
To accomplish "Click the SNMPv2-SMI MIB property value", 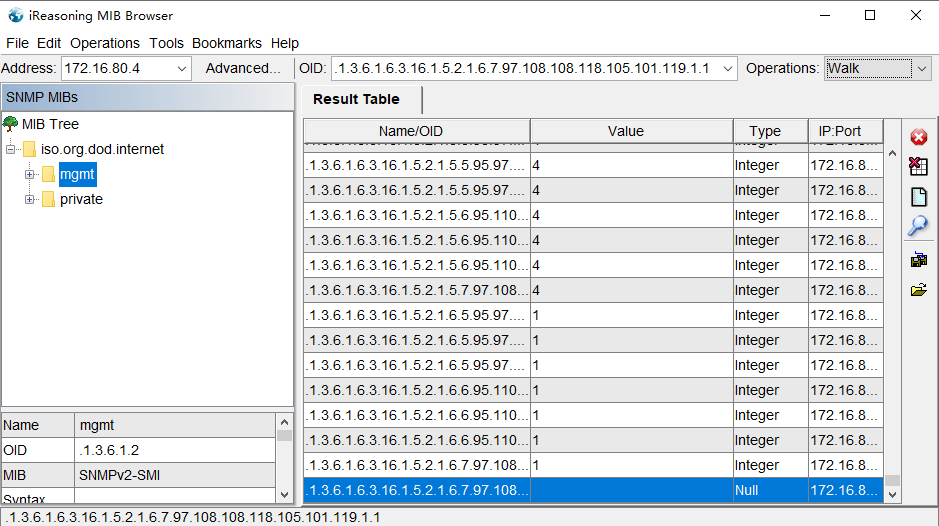I will coord(175,476).
